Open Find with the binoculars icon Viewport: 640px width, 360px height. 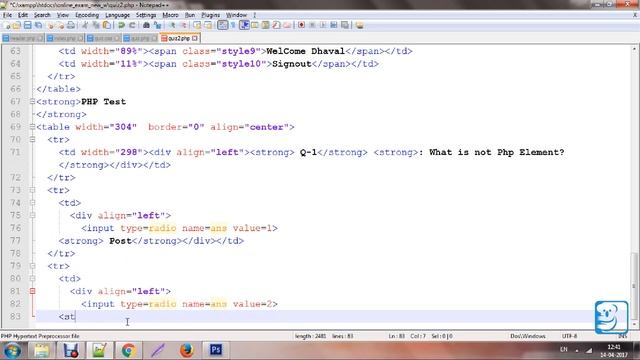point(146,25)
